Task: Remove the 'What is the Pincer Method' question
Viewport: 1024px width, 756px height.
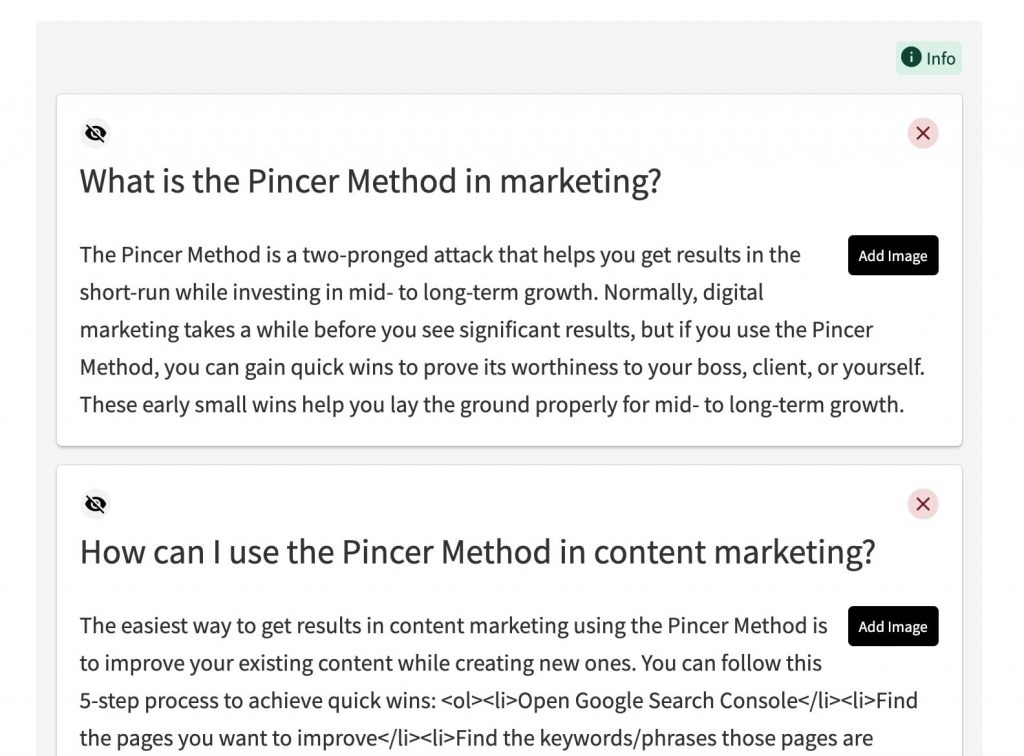Action: pos(922,132)
